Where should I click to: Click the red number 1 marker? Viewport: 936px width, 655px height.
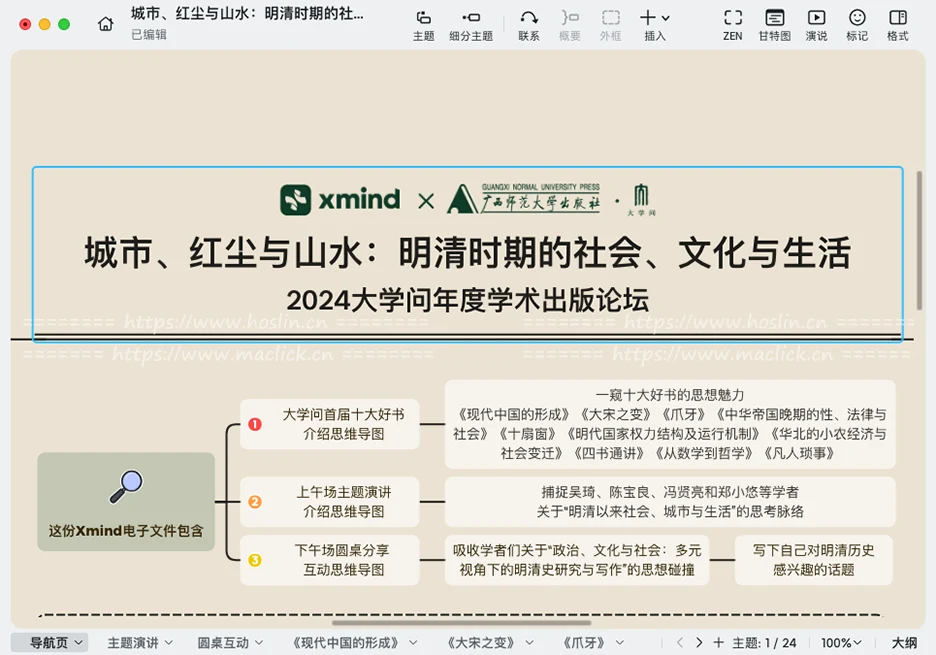[x=255, y=424]
